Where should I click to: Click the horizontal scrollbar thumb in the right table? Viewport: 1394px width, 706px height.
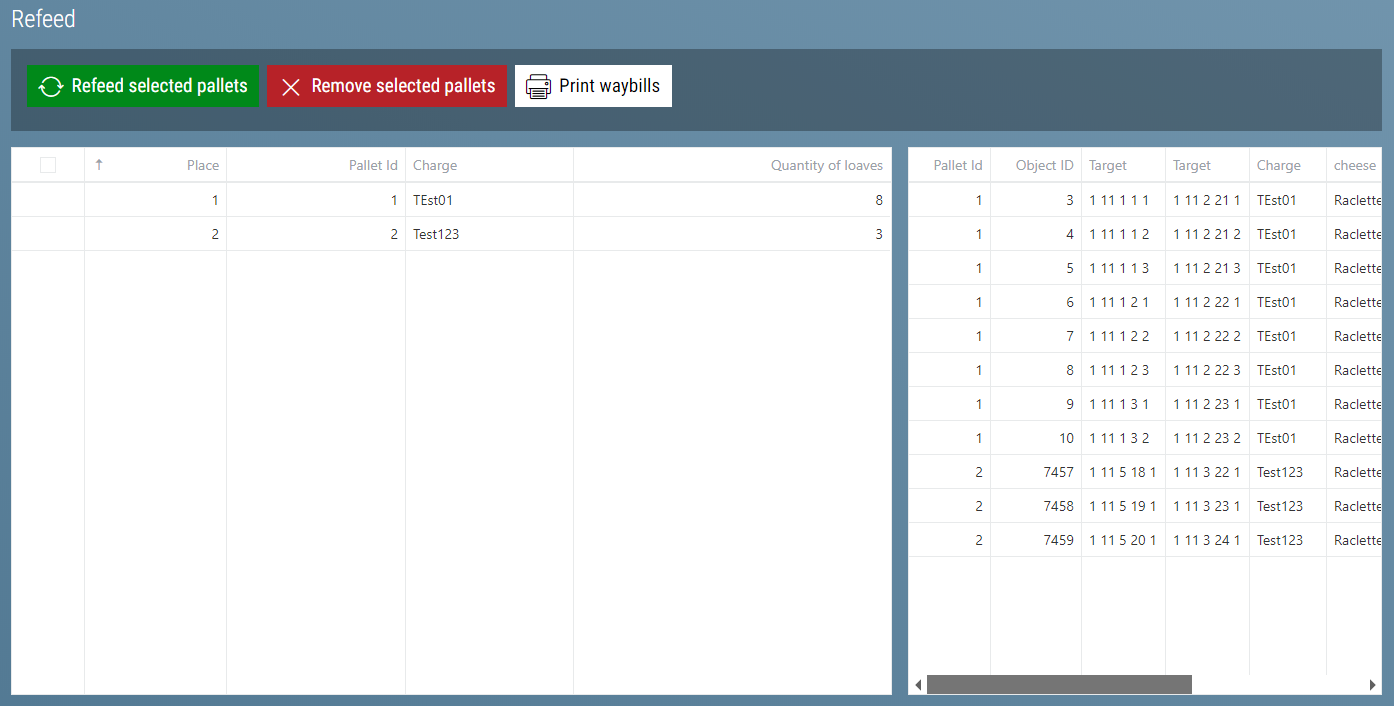pos(1058,685)
